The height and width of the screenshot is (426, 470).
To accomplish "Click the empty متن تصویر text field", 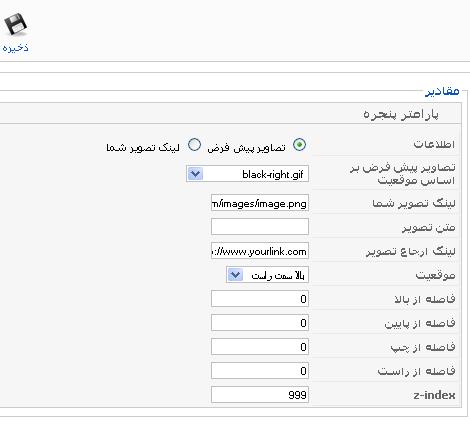I will coord(260,227).
